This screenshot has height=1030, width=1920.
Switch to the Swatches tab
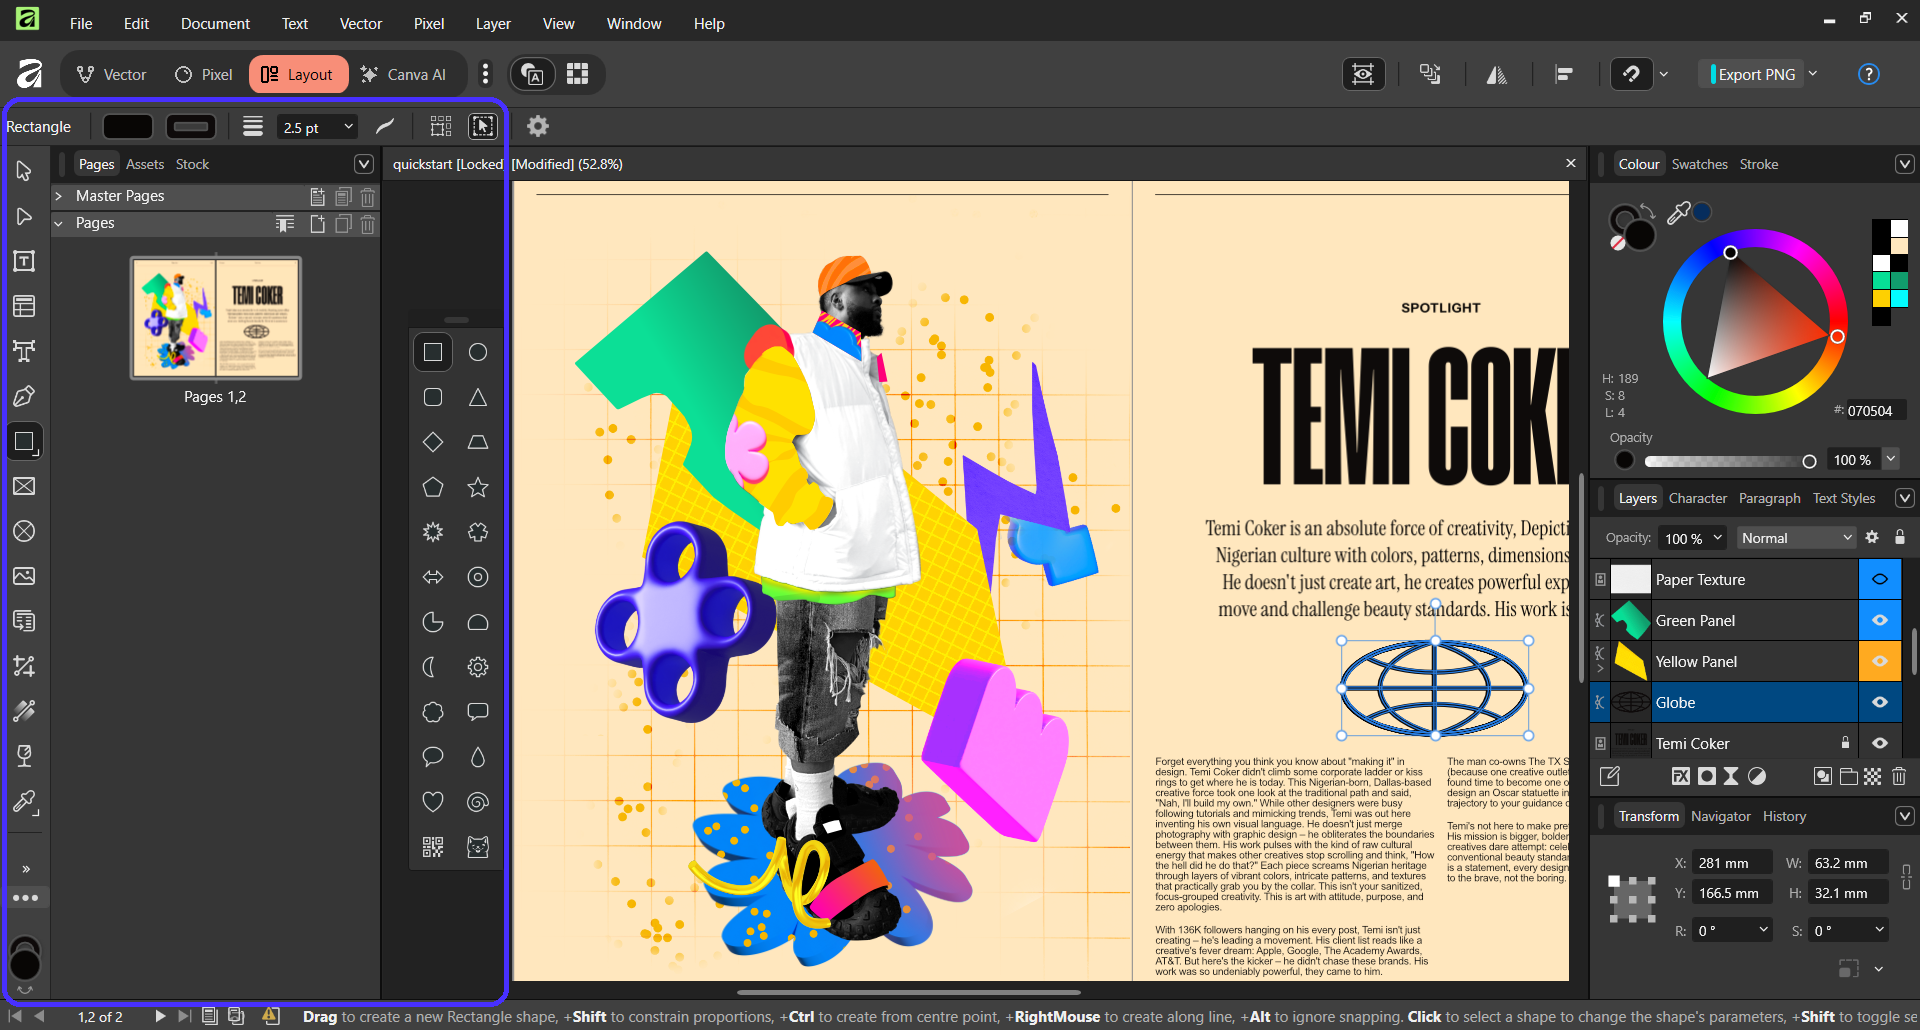pyautogui.click(x=1699, y=164)
